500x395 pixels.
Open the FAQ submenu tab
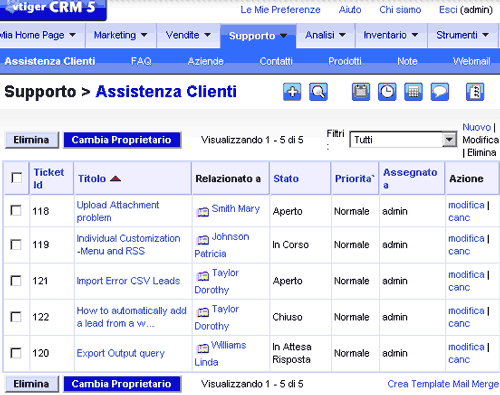pyautogui.click(x=141, y=61)
